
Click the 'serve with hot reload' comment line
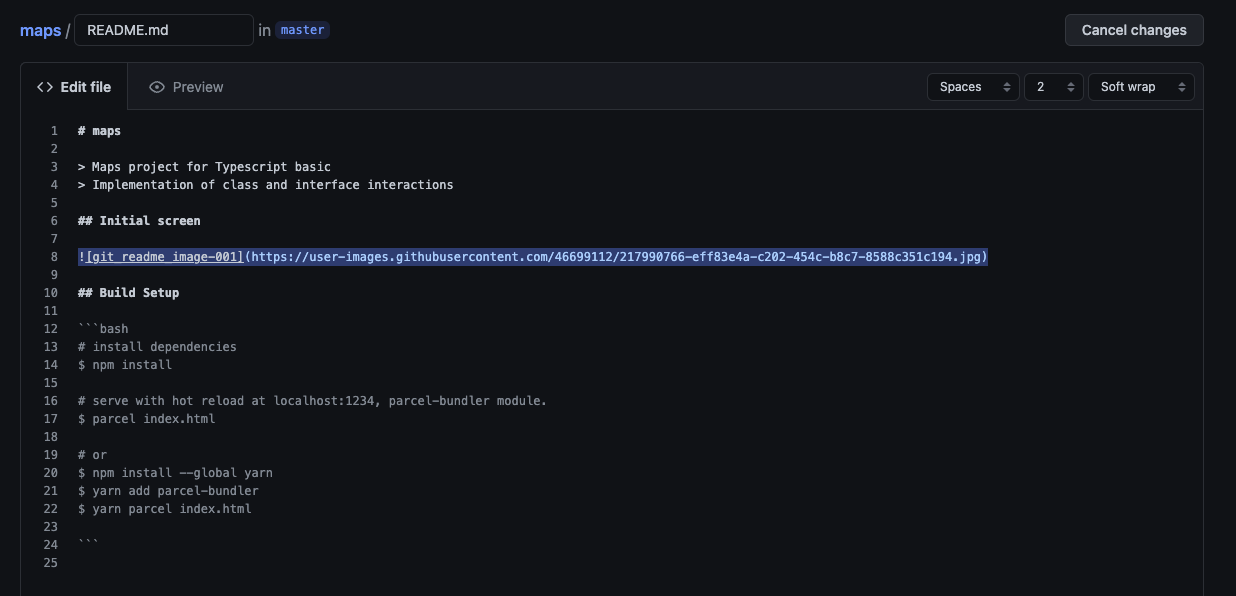(x=312, y=401)
